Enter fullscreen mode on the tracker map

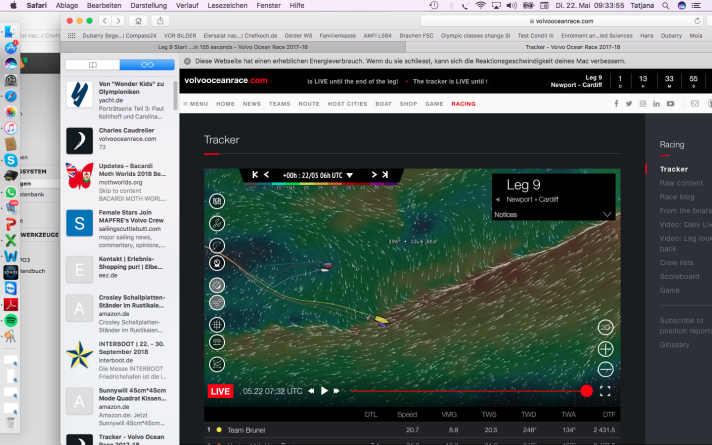coord(605,391)
